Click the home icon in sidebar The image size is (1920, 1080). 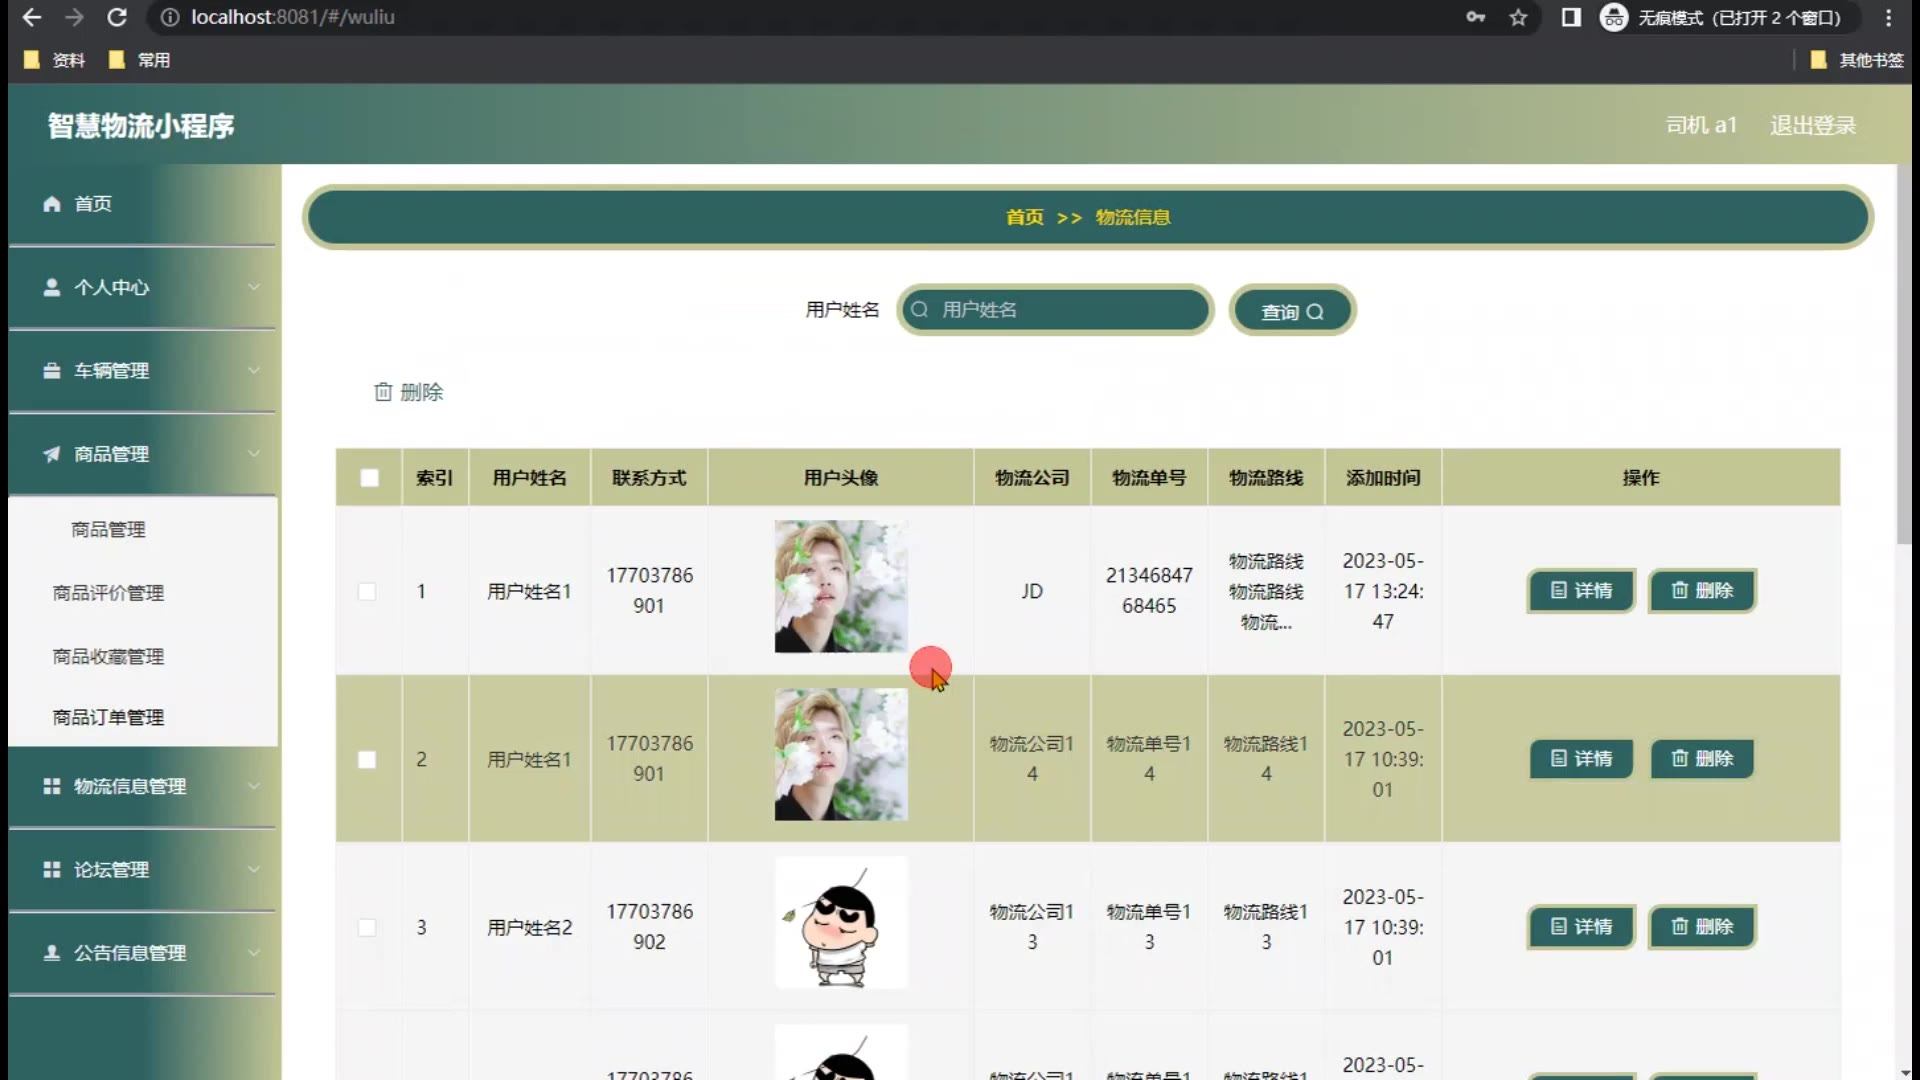coord(52,204)
